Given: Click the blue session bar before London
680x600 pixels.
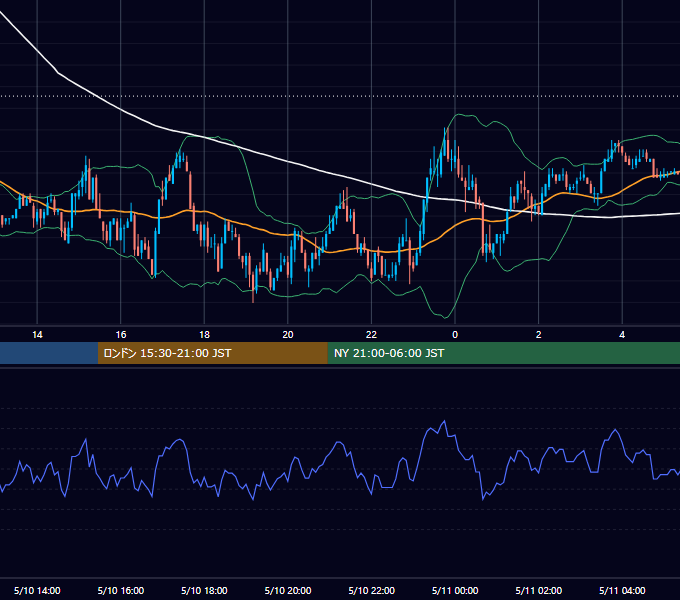Looking at the screenshot, I should [x=49, y=353].
